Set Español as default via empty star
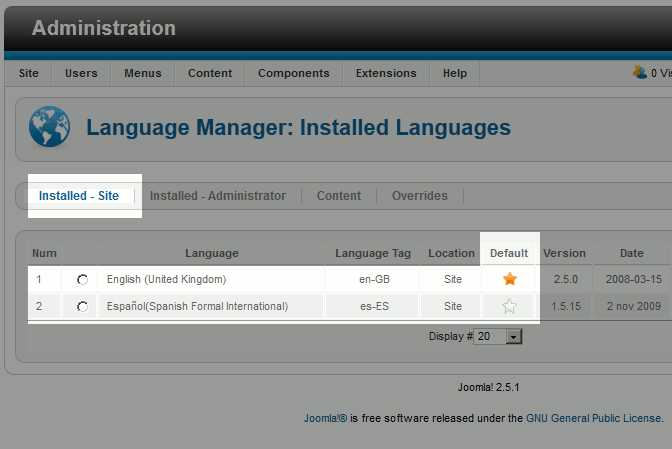Viewport: 672px width, 449px height. [510, 306]
